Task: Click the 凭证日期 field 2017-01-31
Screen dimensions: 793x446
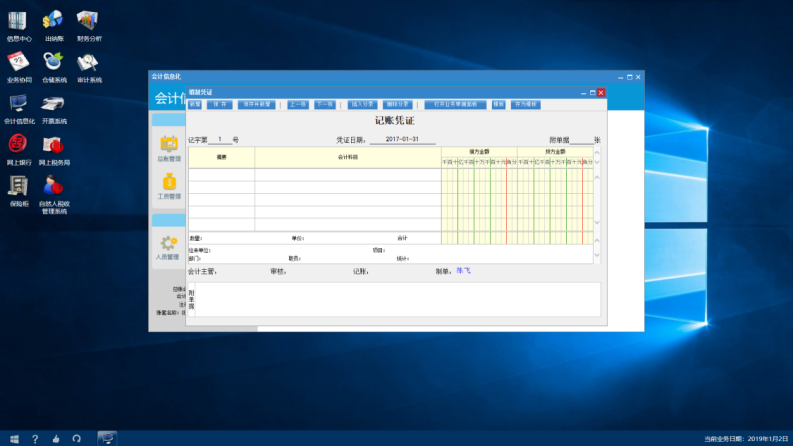Action: [x=402, y=140]
